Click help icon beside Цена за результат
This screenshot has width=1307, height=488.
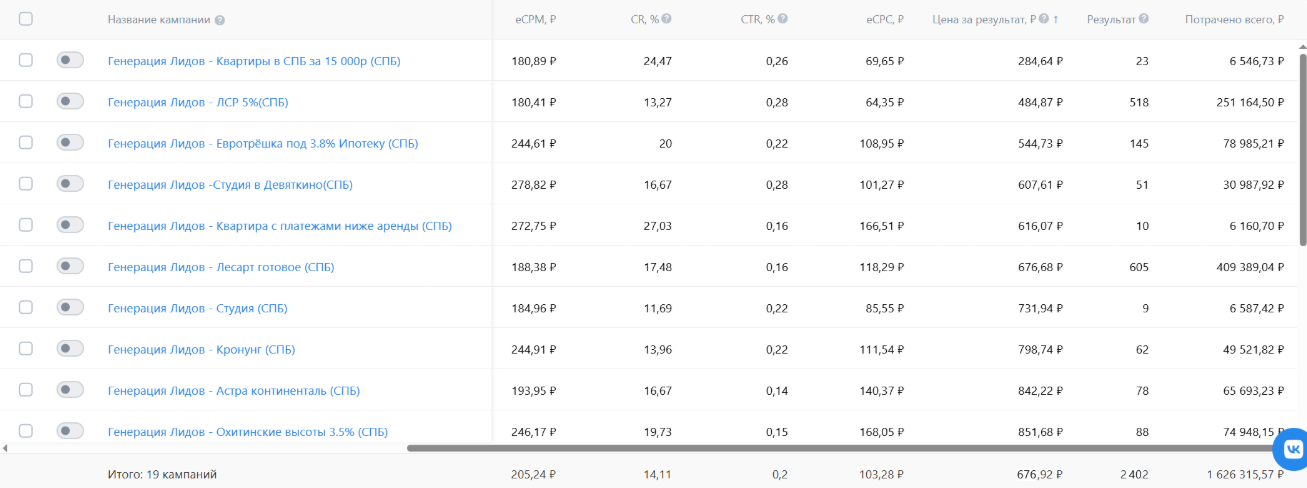pyautogui.click(x=1044, y=19)
